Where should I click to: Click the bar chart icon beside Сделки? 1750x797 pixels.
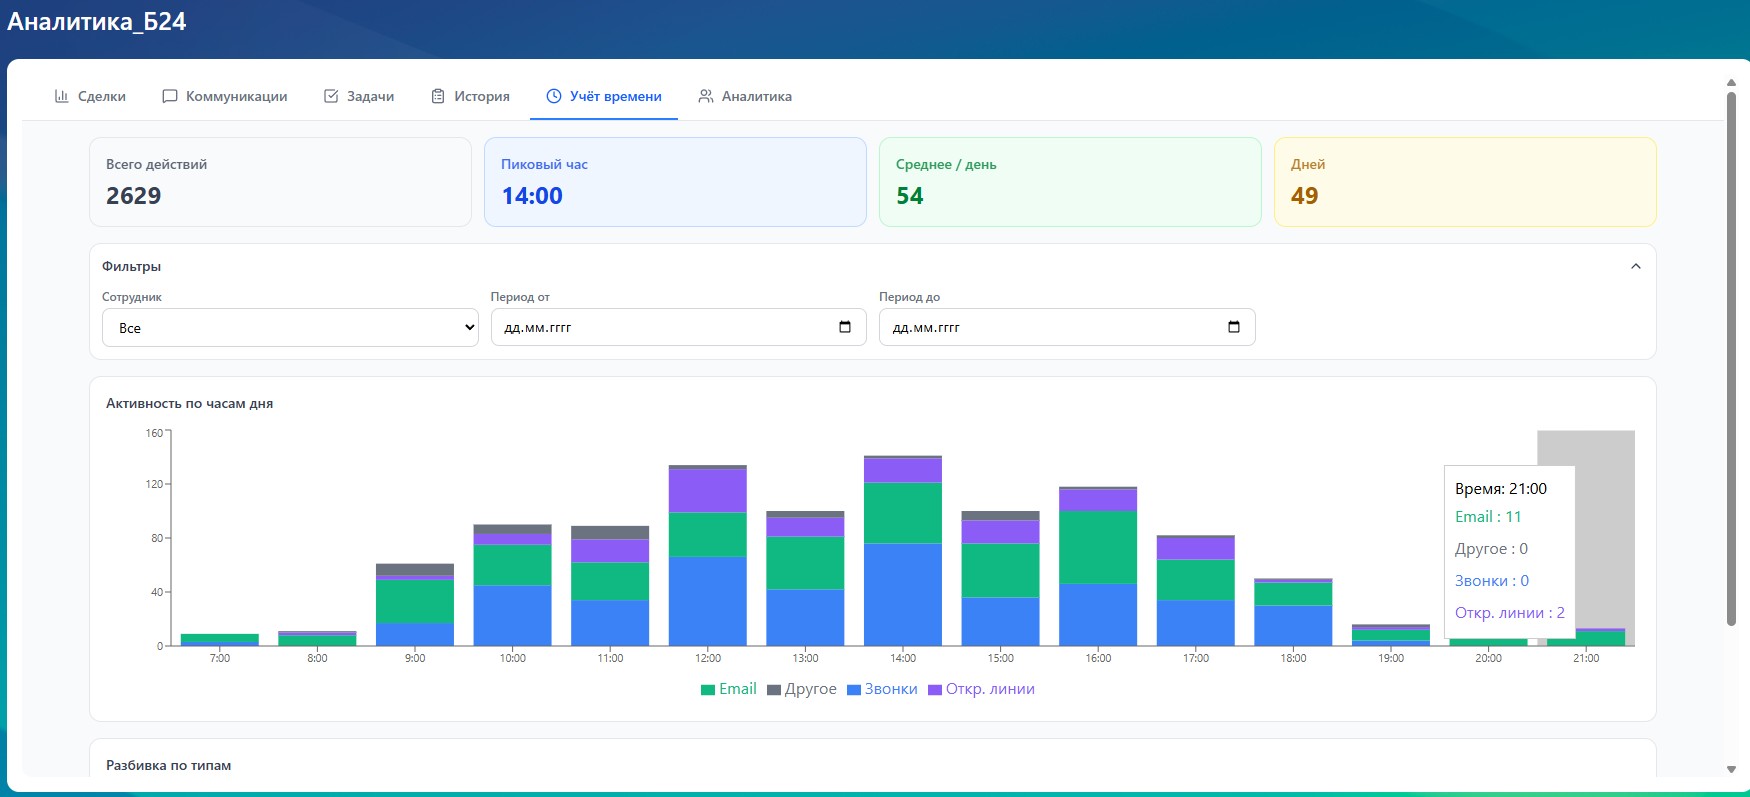point(61,96)
